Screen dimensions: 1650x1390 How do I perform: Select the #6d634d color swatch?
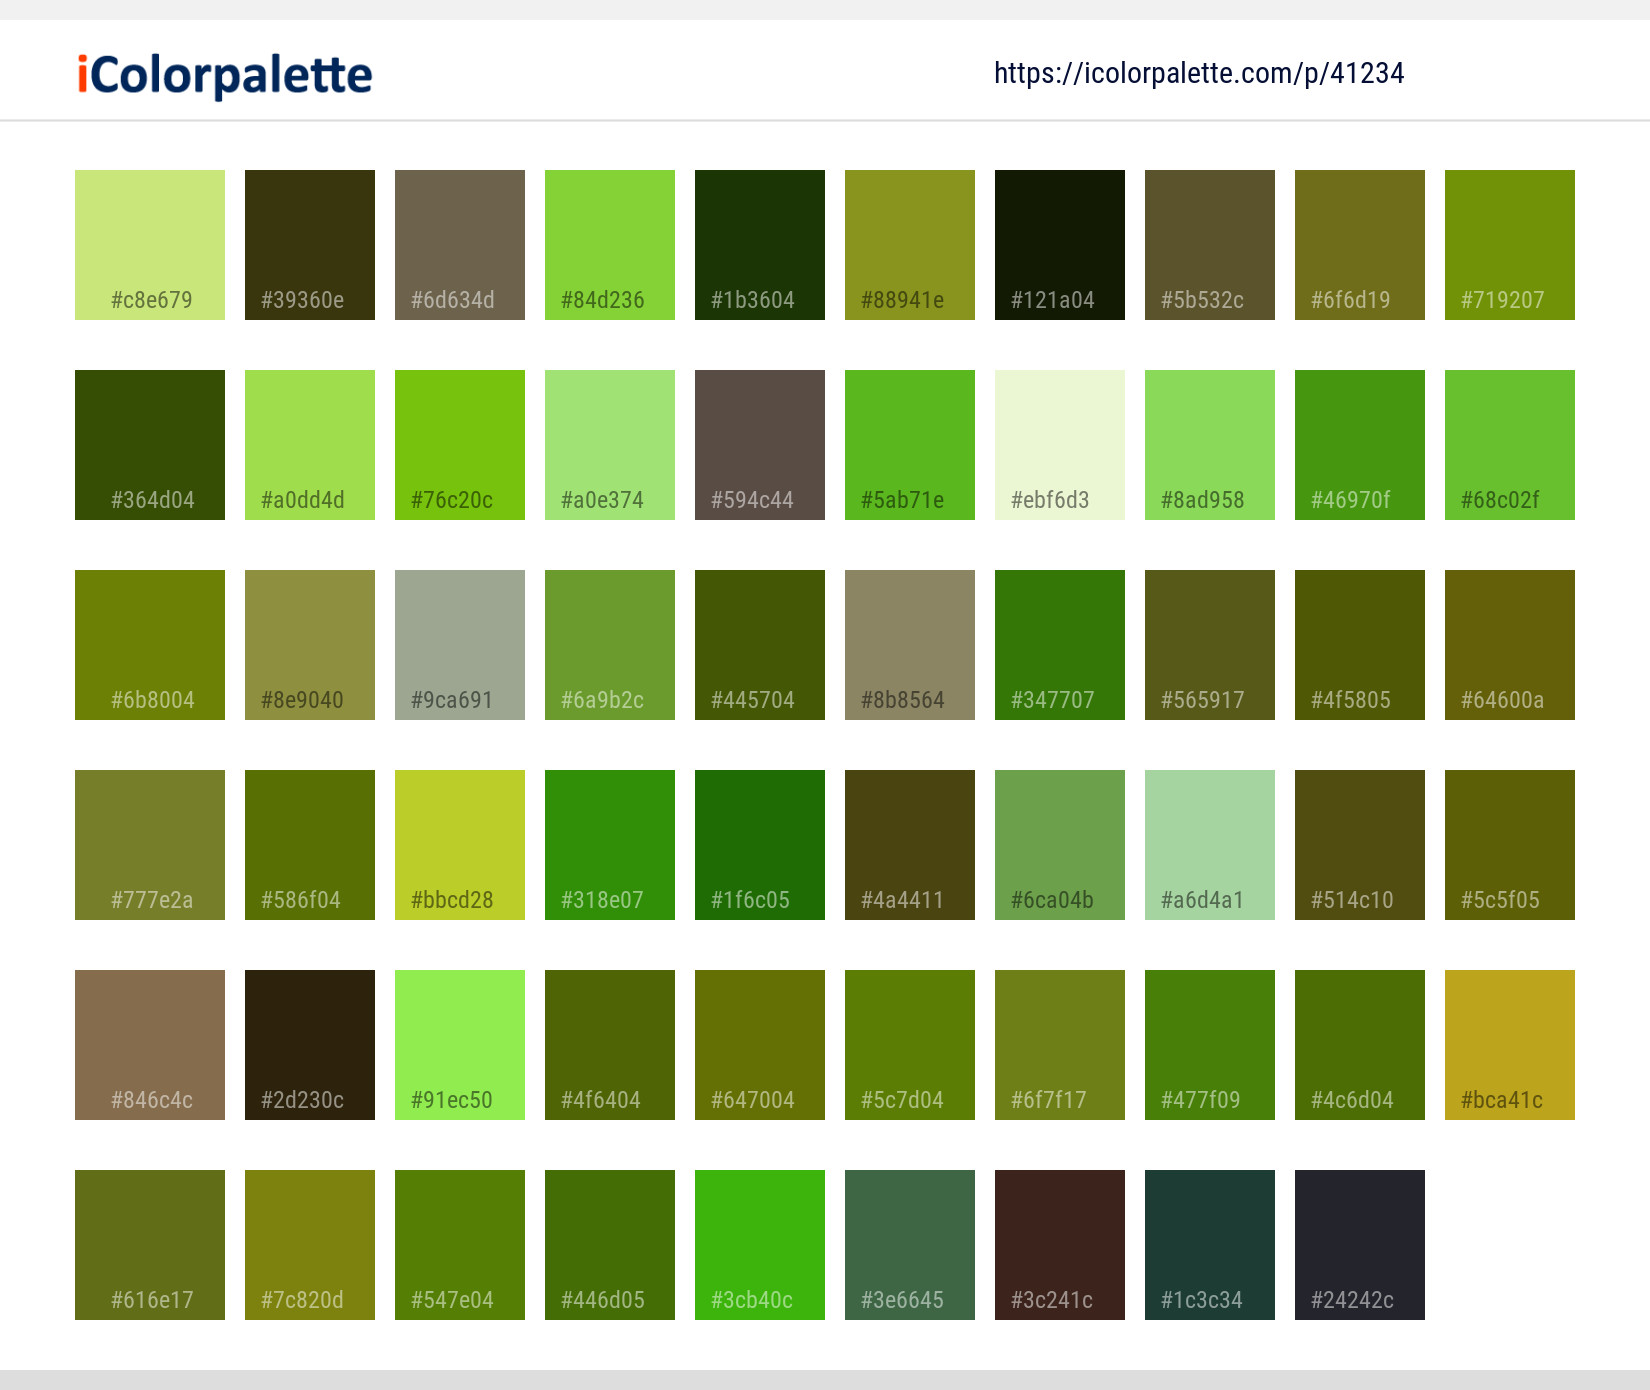[x=460, y=245]
